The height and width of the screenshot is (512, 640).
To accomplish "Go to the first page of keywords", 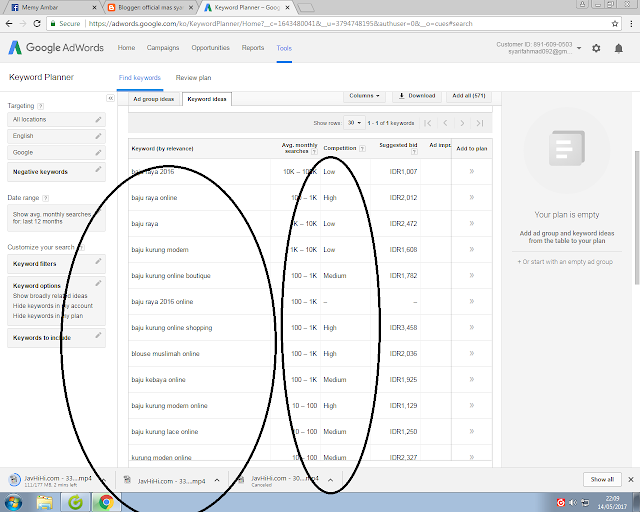I will click(x=427, y=123).
